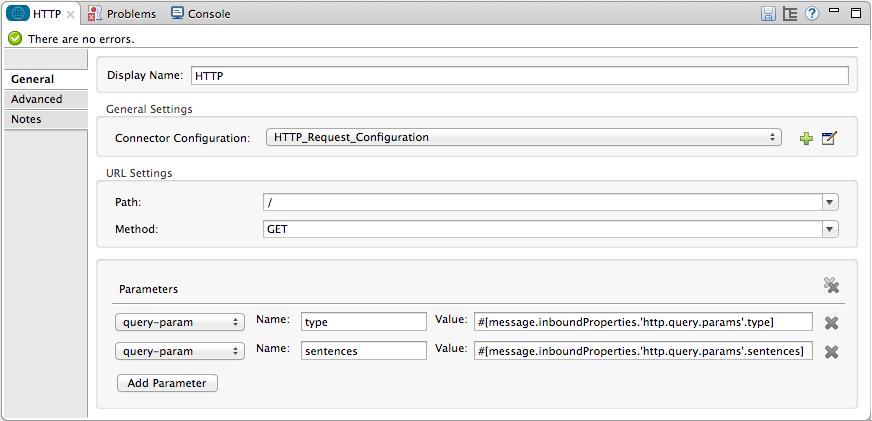The height and width of the screenshot is (421, 872).
Task: Switch to the Problems tab
Action: point(122,14)
